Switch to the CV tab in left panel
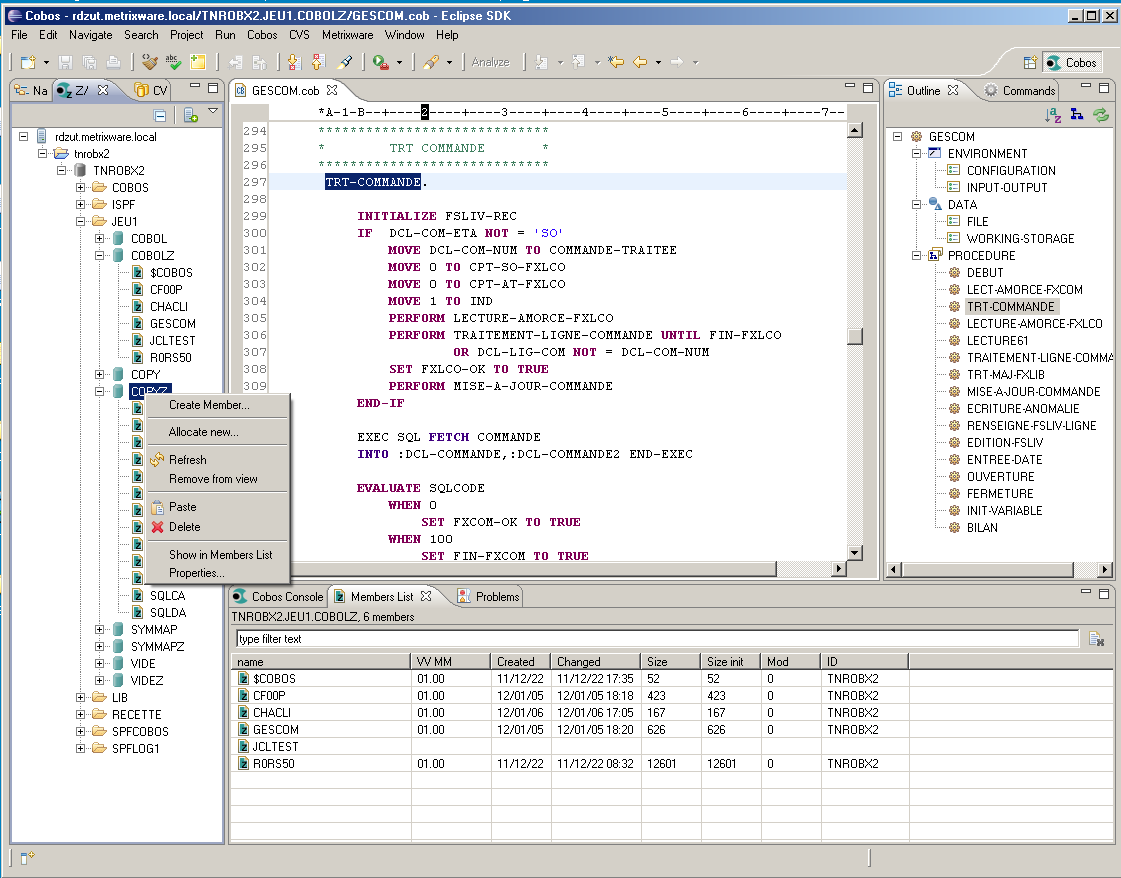The image size is (1121, 878). 152,90
